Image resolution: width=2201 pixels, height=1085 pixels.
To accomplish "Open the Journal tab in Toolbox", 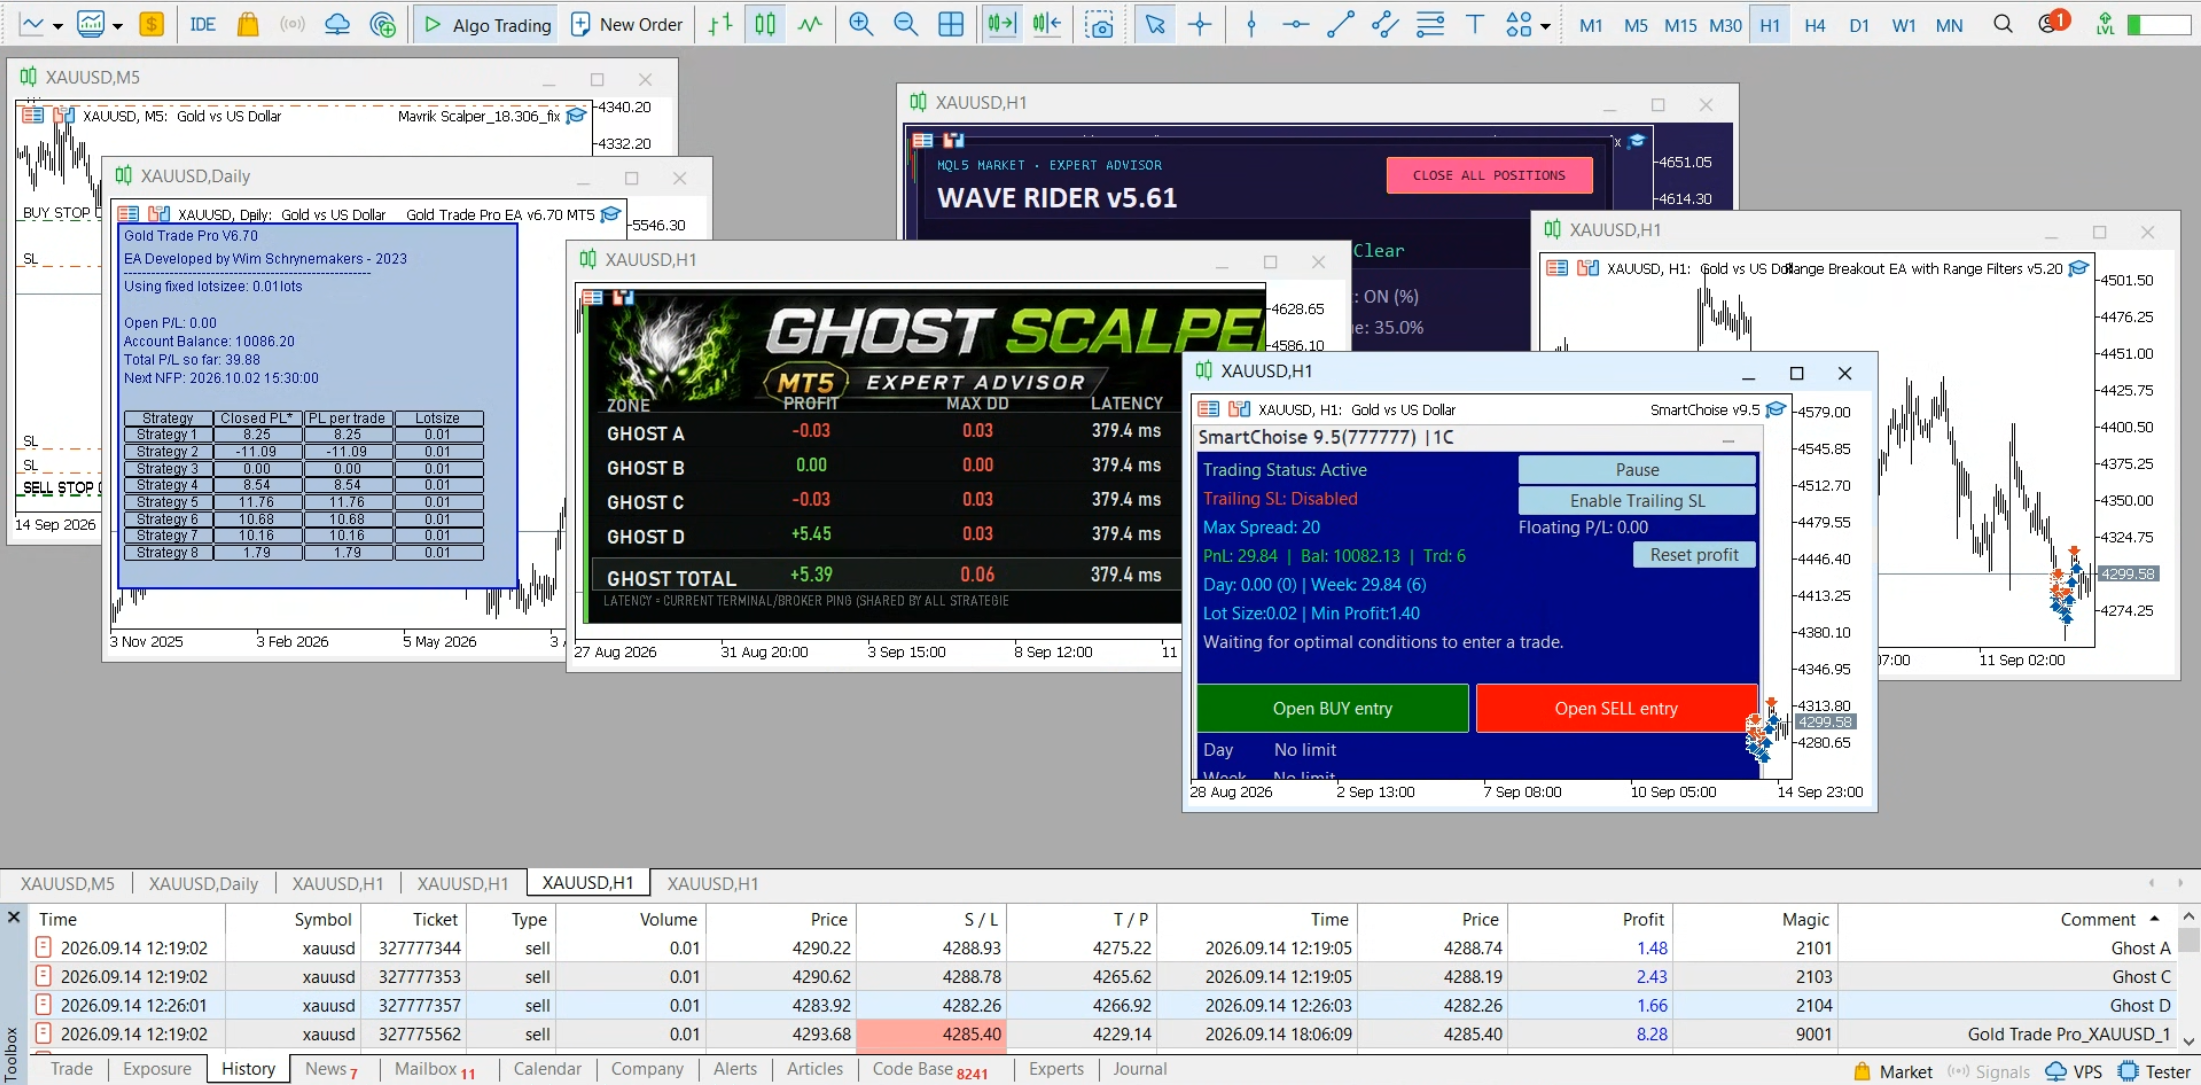I will pyautogui.click(x=1140, y=1068).
